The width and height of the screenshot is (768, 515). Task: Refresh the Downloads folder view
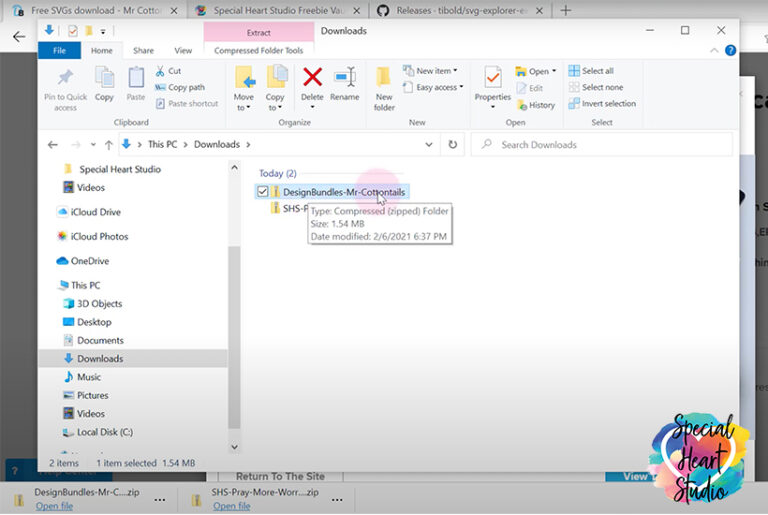click(453, 144)
